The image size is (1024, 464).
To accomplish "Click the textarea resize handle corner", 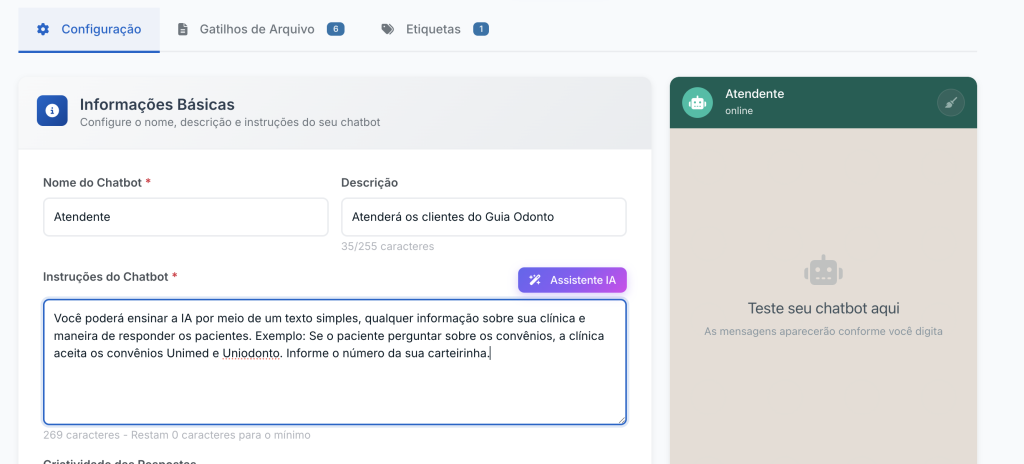I will point(622,420).
